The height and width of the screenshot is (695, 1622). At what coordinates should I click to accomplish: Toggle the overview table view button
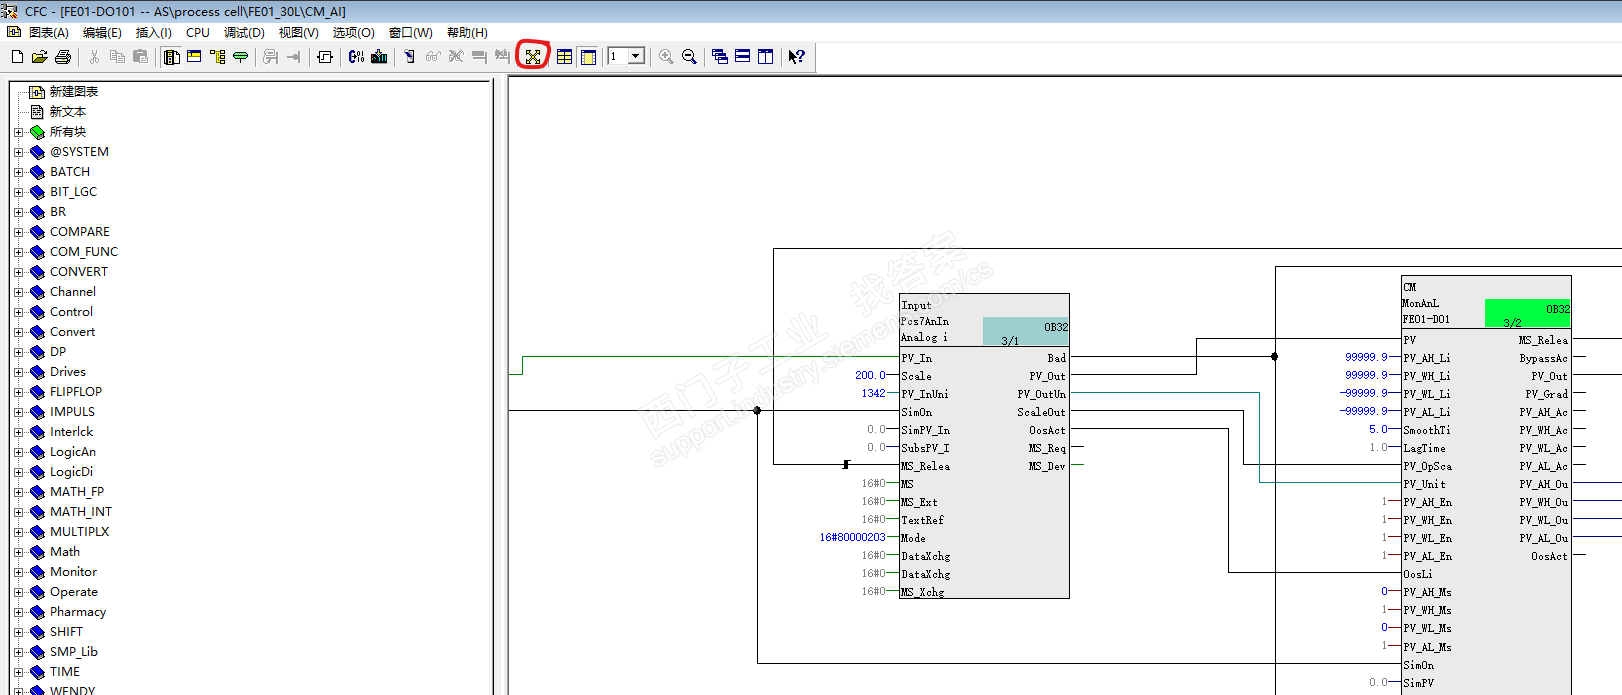(x=564, y=57)
